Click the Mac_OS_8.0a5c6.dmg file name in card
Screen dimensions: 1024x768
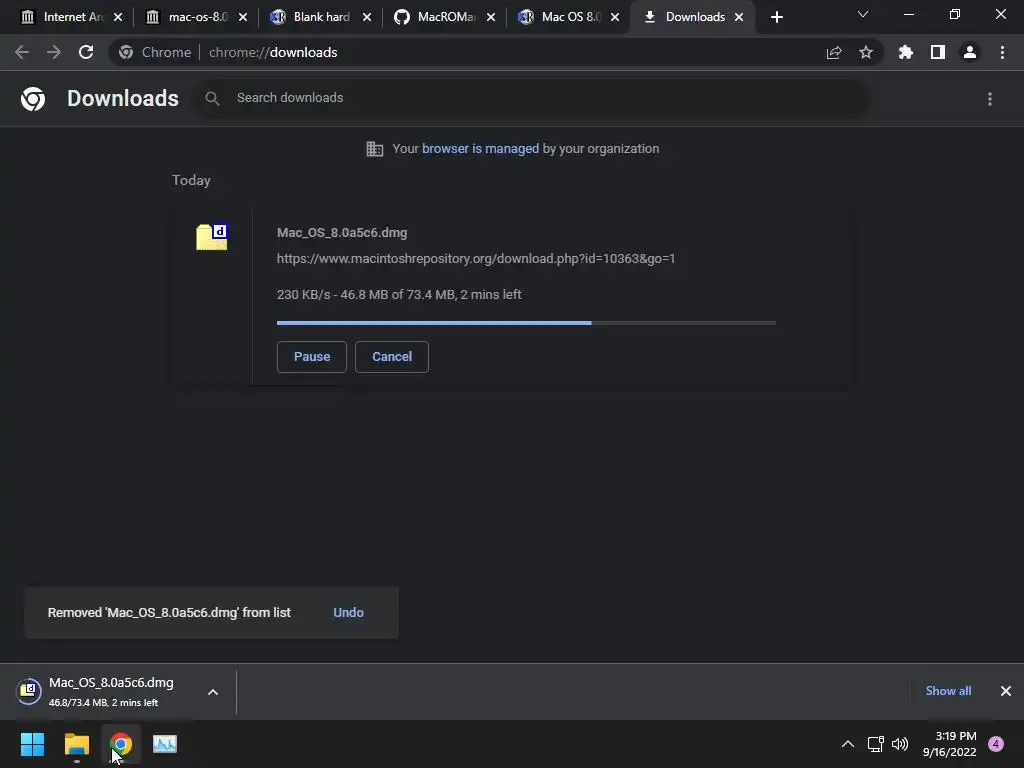point(342,232)
